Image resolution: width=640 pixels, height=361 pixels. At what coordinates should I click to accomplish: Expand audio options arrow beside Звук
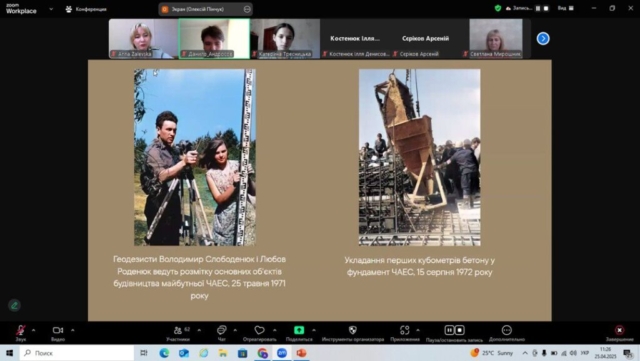(33, 330)
